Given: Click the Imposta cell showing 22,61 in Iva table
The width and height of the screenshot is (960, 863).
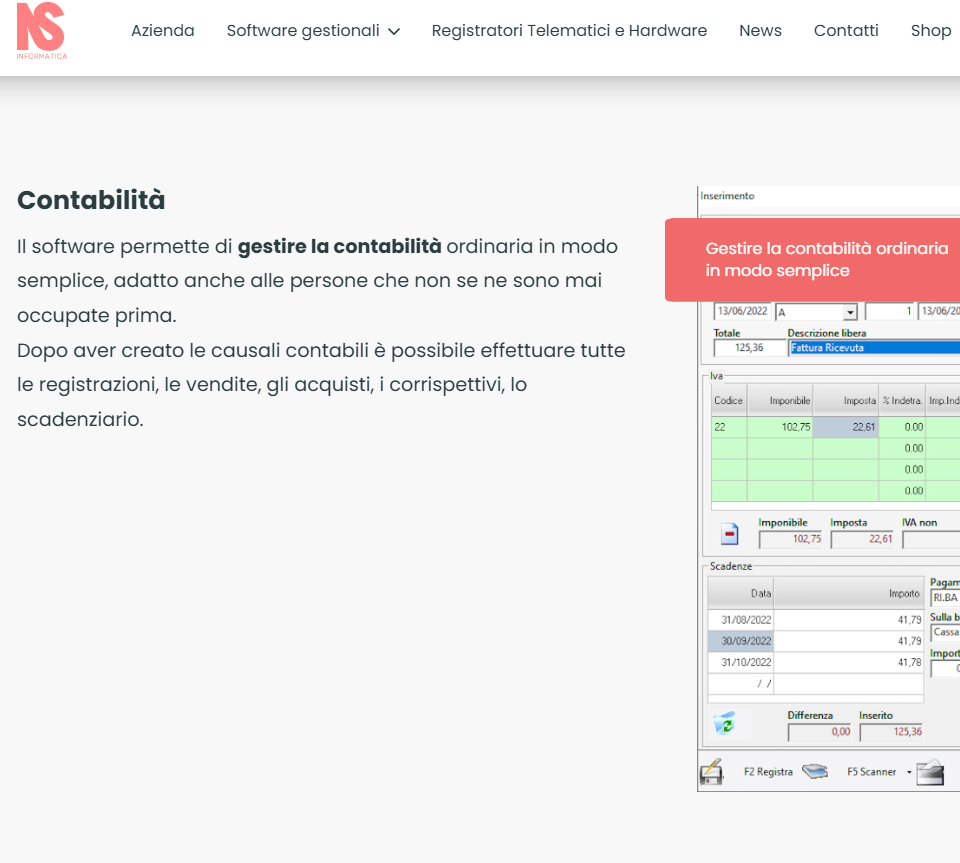Looking at the screenshot, I should coord(846,427).
